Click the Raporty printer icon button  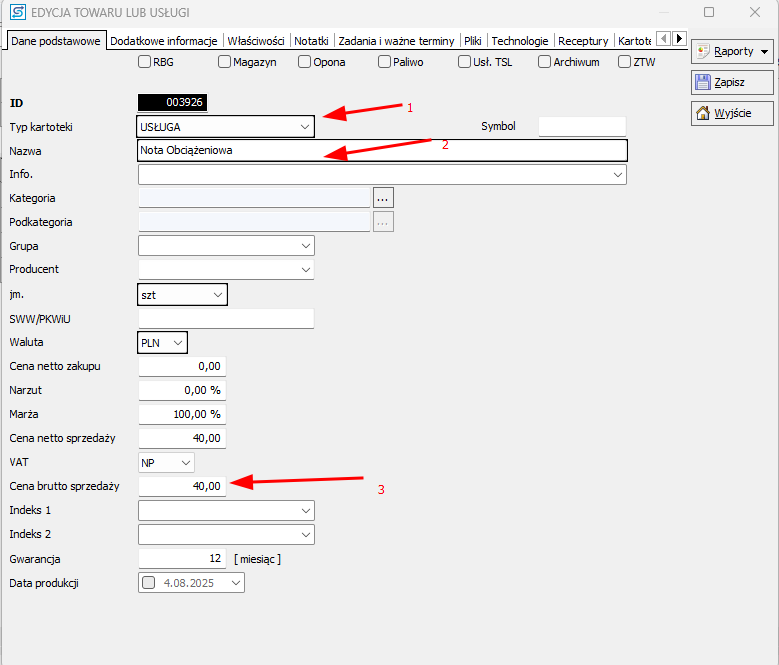point(703,51)
